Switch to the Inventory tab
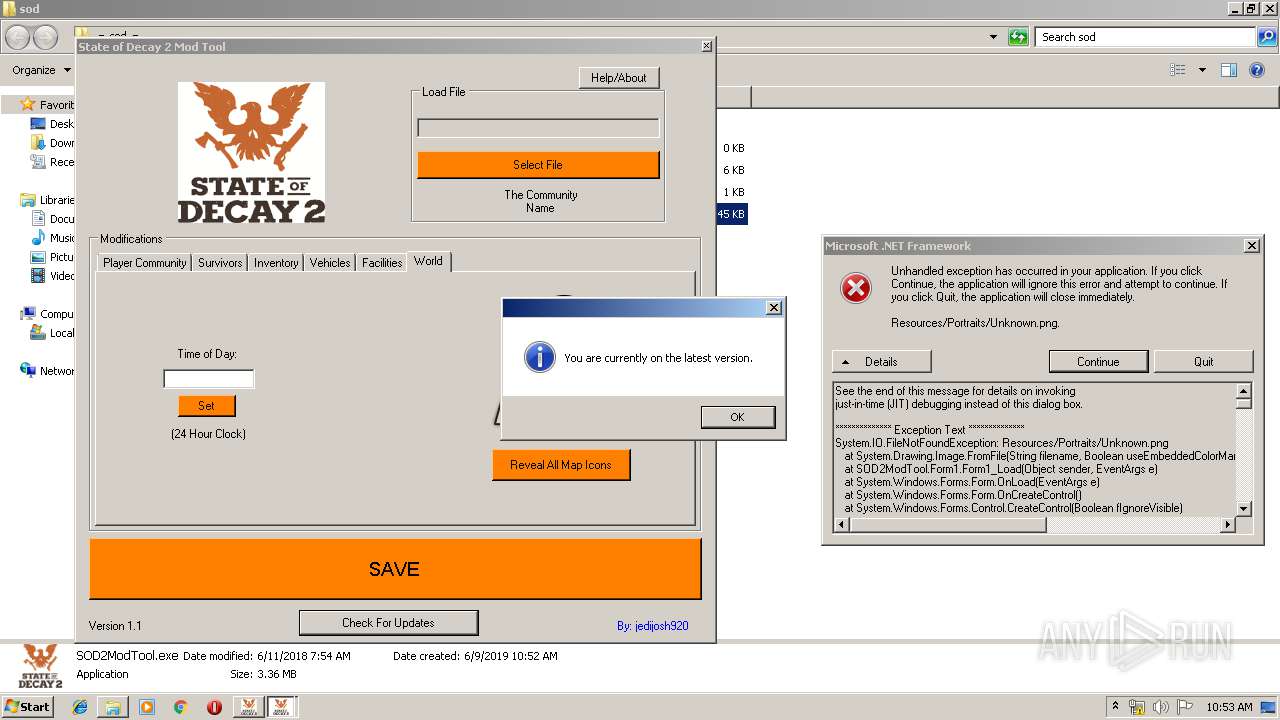The image size is (1280, 720). coord(276,263)
